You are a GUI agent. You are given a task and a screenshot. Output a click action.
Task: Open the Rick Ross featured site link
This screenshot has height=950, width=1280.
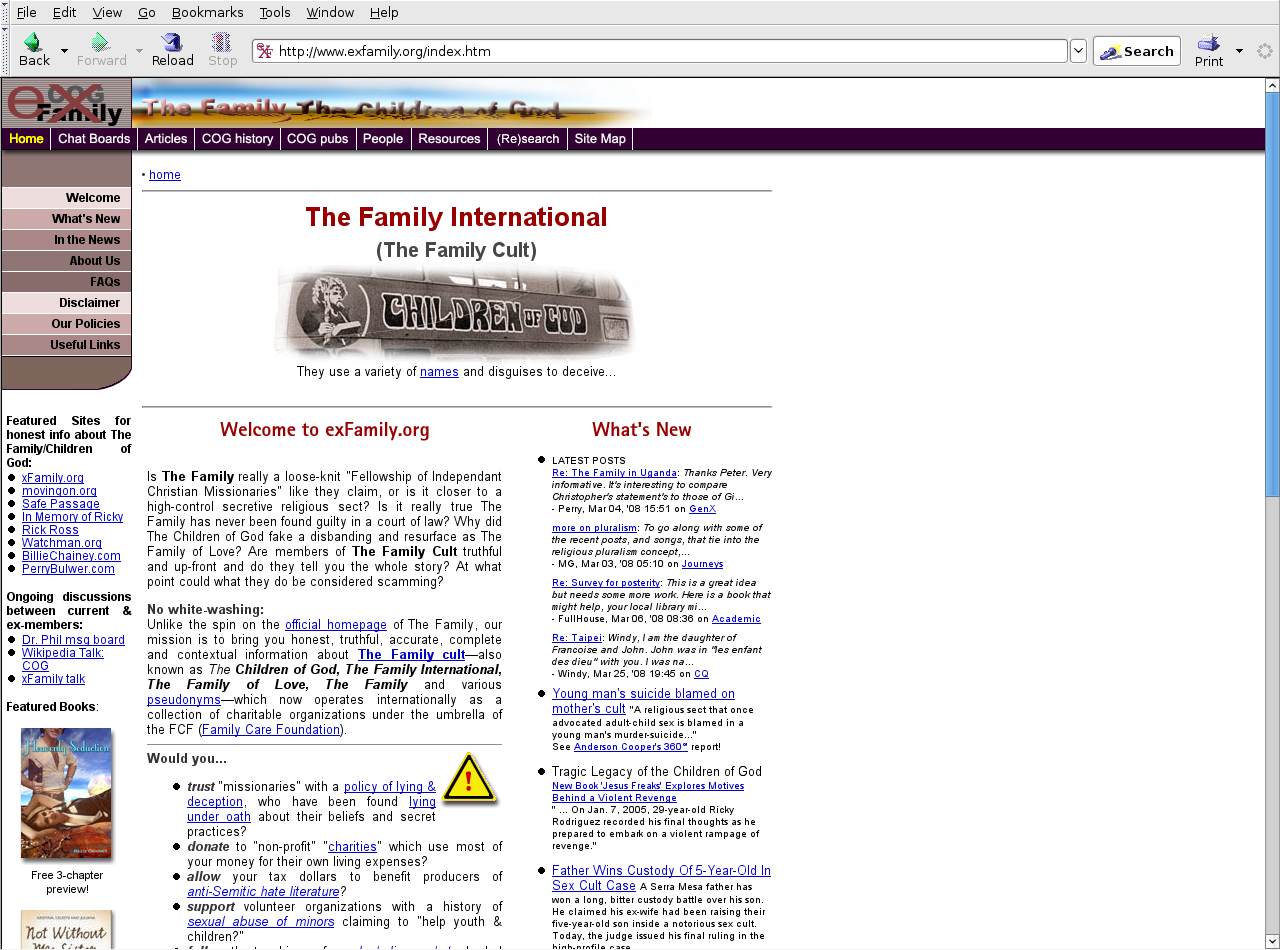(50, 530)
